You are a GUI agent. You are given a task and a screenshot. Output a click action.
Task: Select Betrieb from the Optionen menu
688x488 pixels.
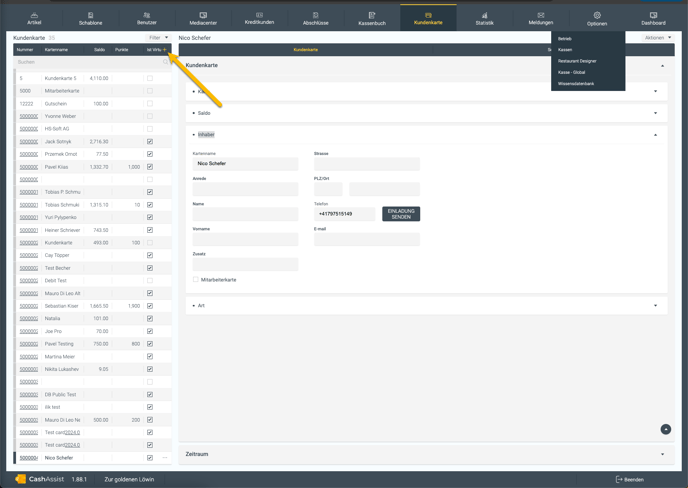[565, 39]
